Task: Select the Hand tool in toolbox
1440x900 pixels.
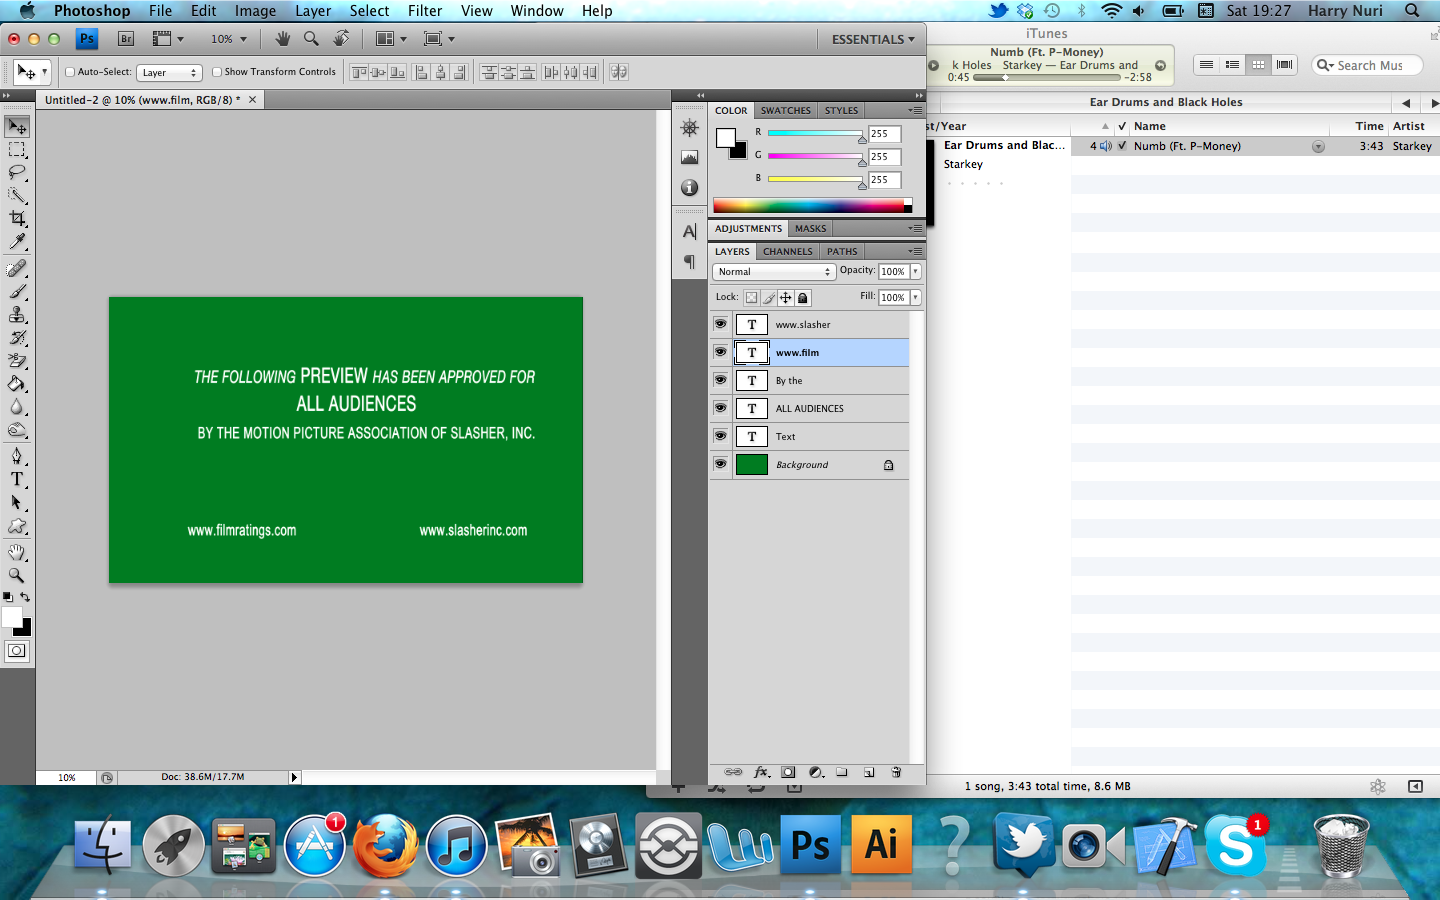Action: (17, 553)
